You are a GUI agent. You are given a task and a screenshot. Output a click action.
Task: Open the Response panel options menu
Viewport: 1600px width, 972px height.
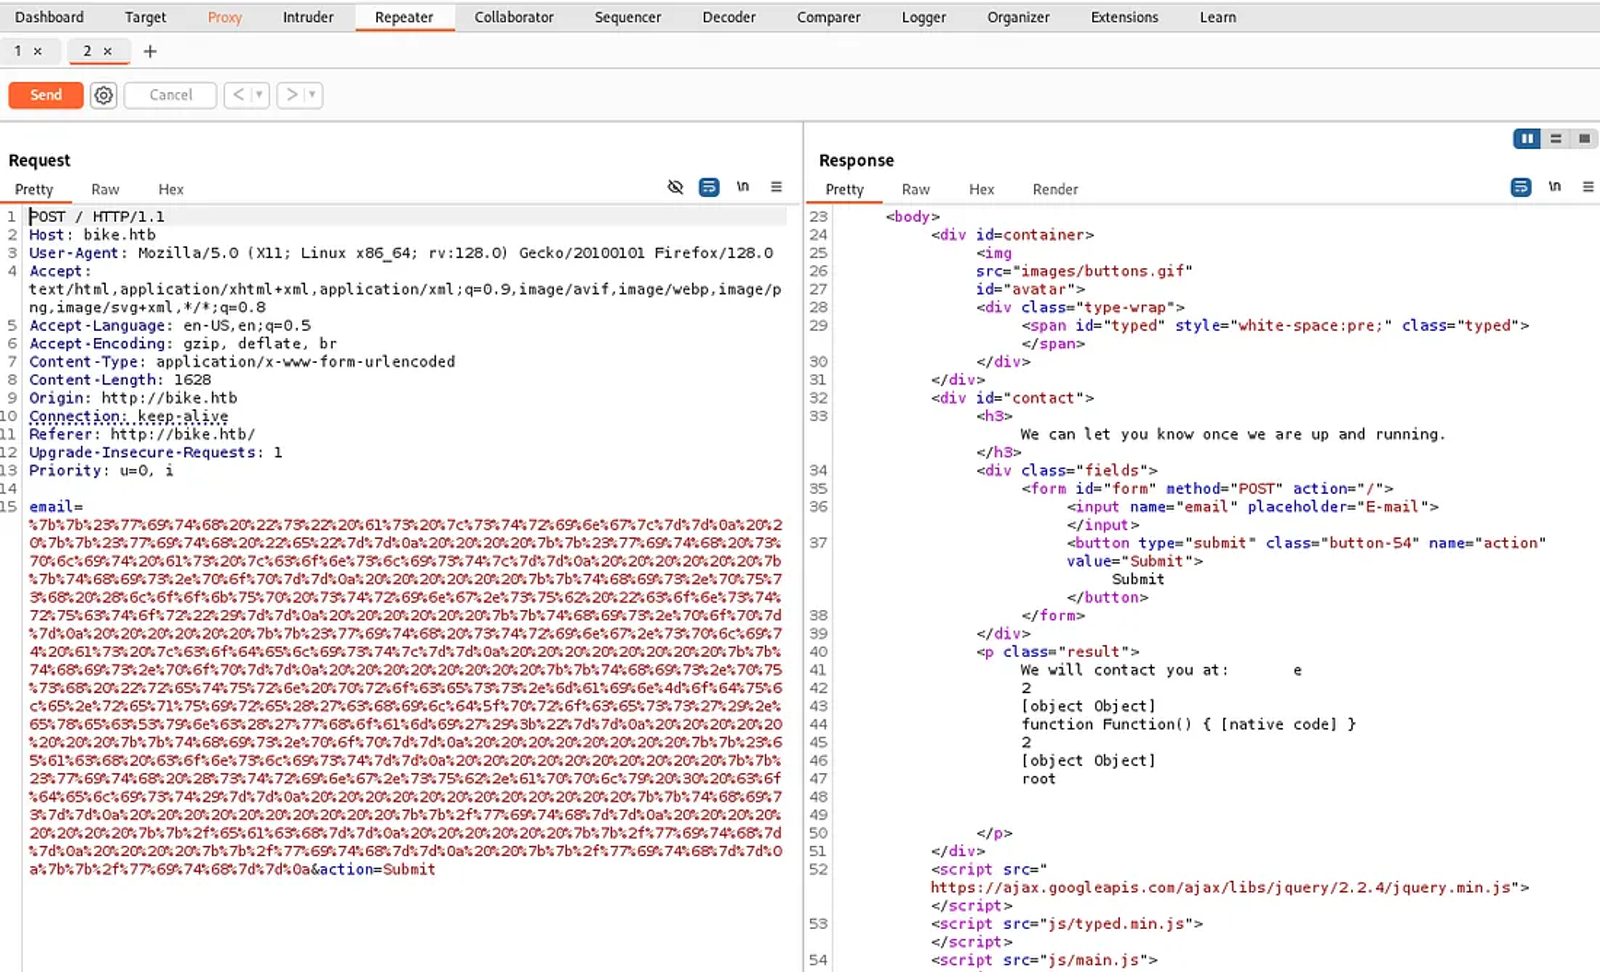(x=1588, y=187)
